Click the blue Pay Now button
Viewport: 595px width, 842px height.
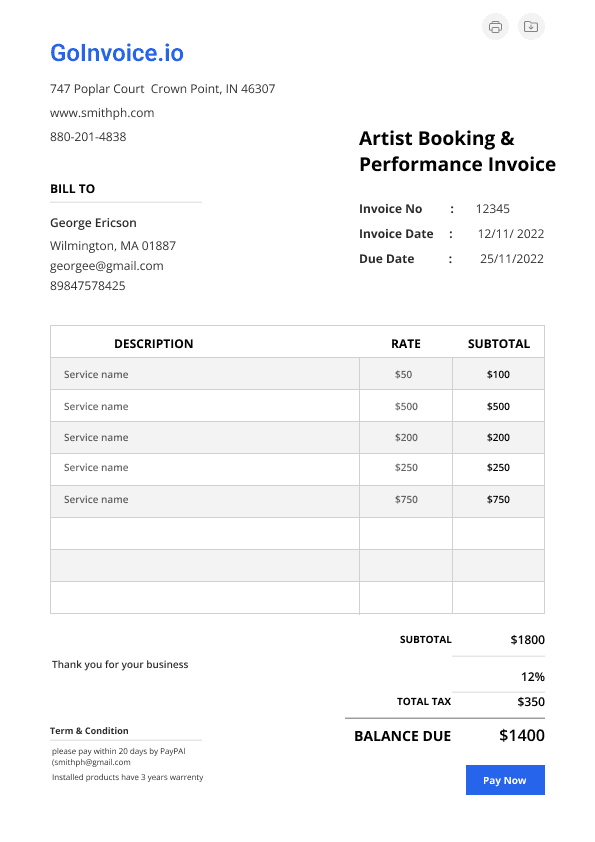click(x=505, y=780)
